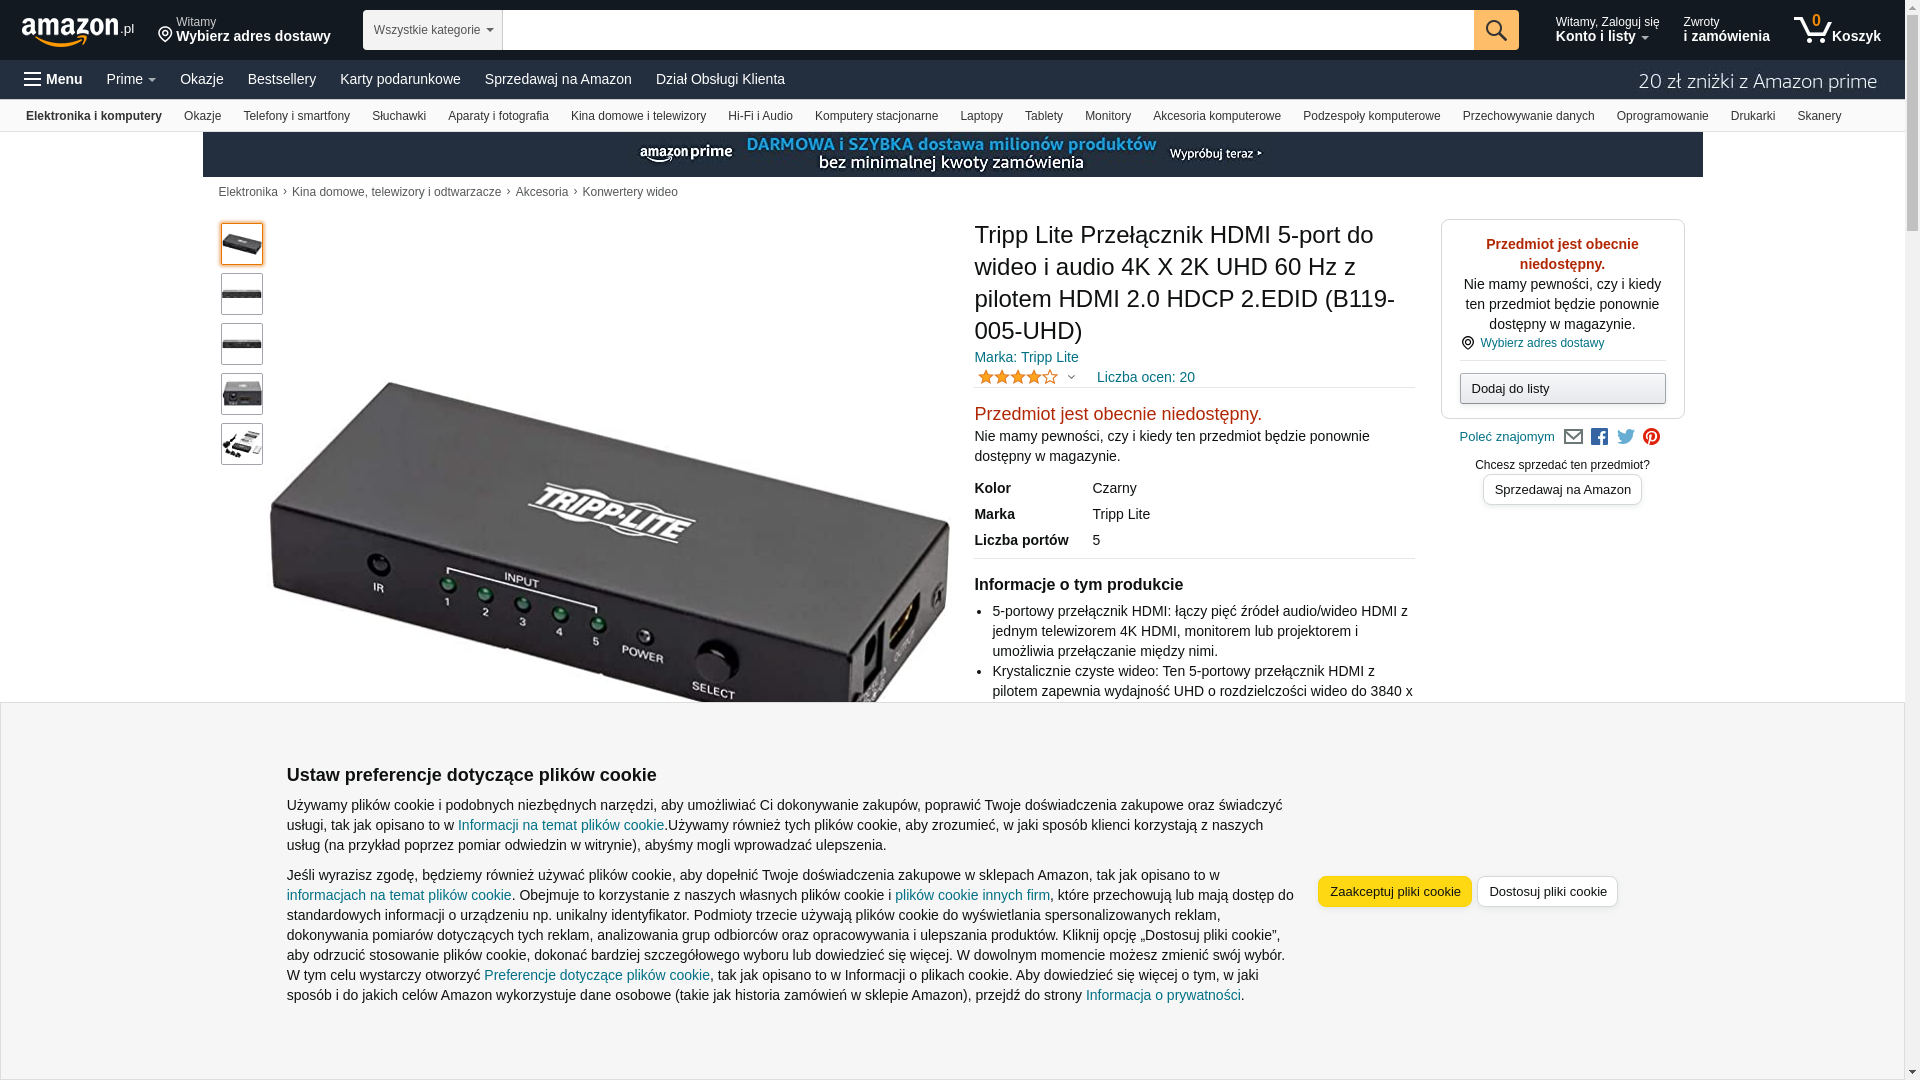Select the last product thumbnail with accessories

(242, 444)
